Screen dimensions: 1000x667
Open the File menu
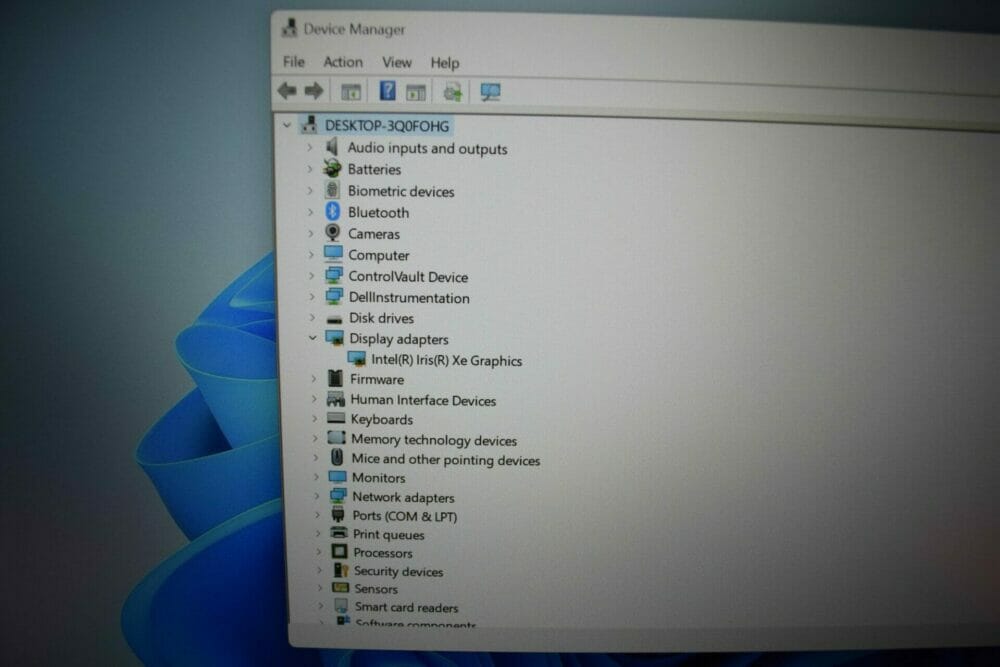(293, 62)
